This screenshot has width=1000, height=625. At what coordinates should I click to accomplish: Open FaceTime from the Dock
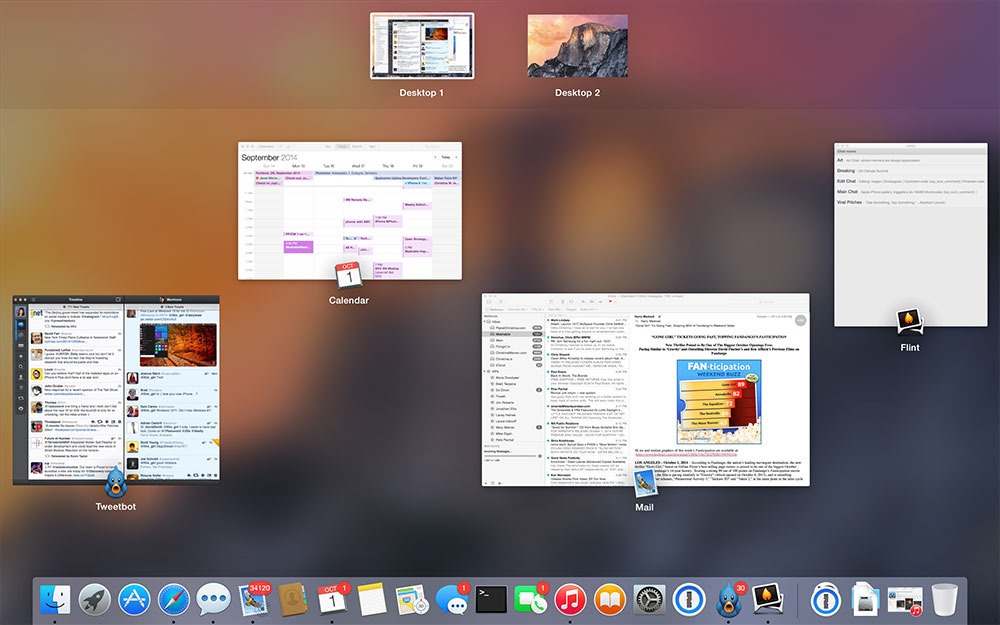point(529,600)
